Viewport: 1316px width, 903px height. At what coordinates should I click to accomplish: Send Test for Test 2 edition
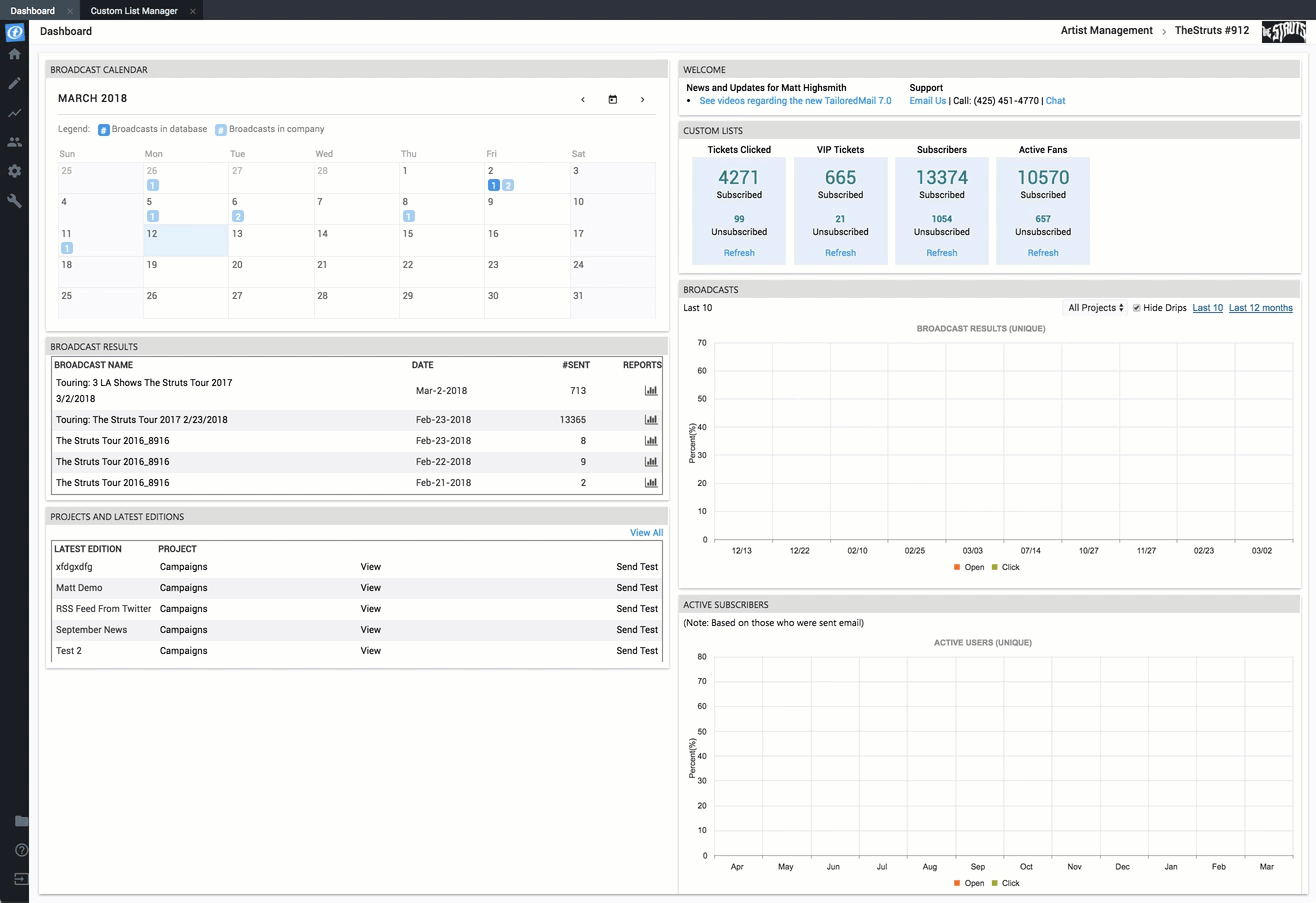tap(637, 651)
